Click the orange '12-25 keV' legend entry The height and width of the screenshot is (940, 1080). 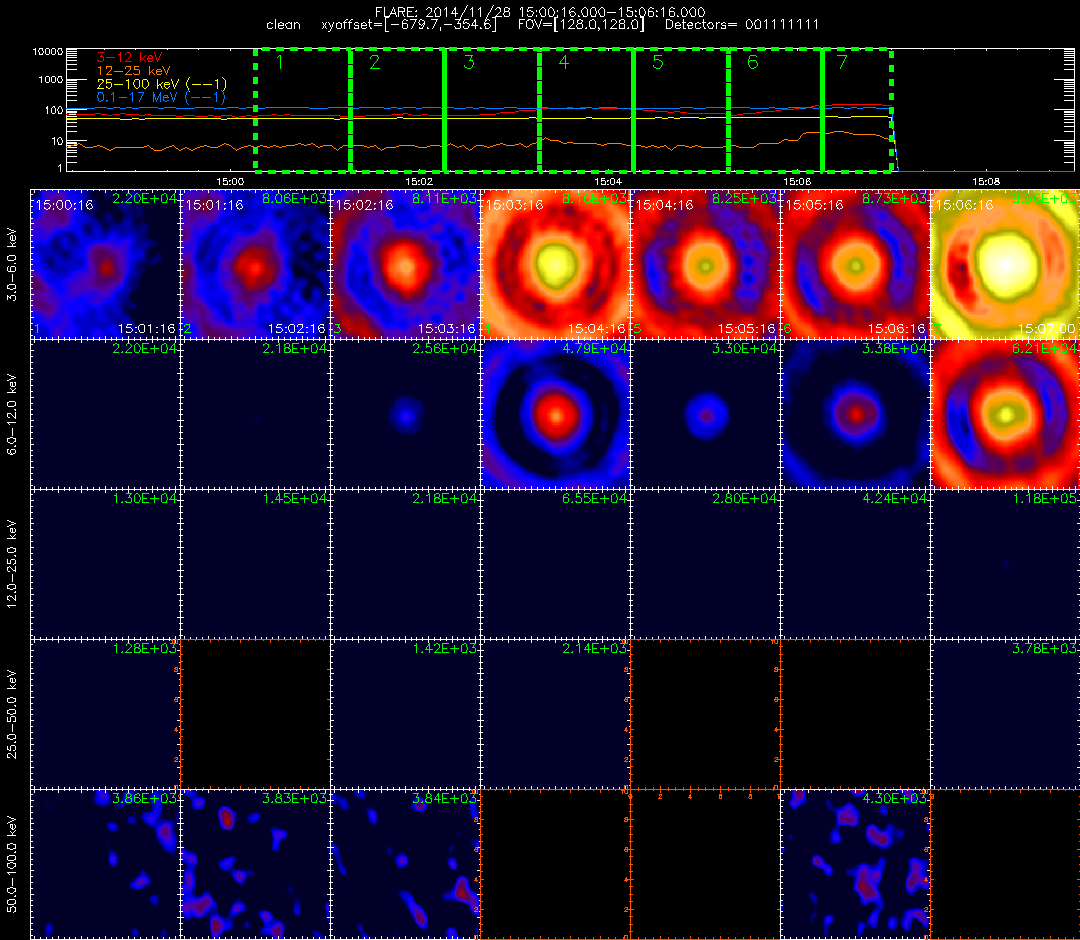[133, 70]
